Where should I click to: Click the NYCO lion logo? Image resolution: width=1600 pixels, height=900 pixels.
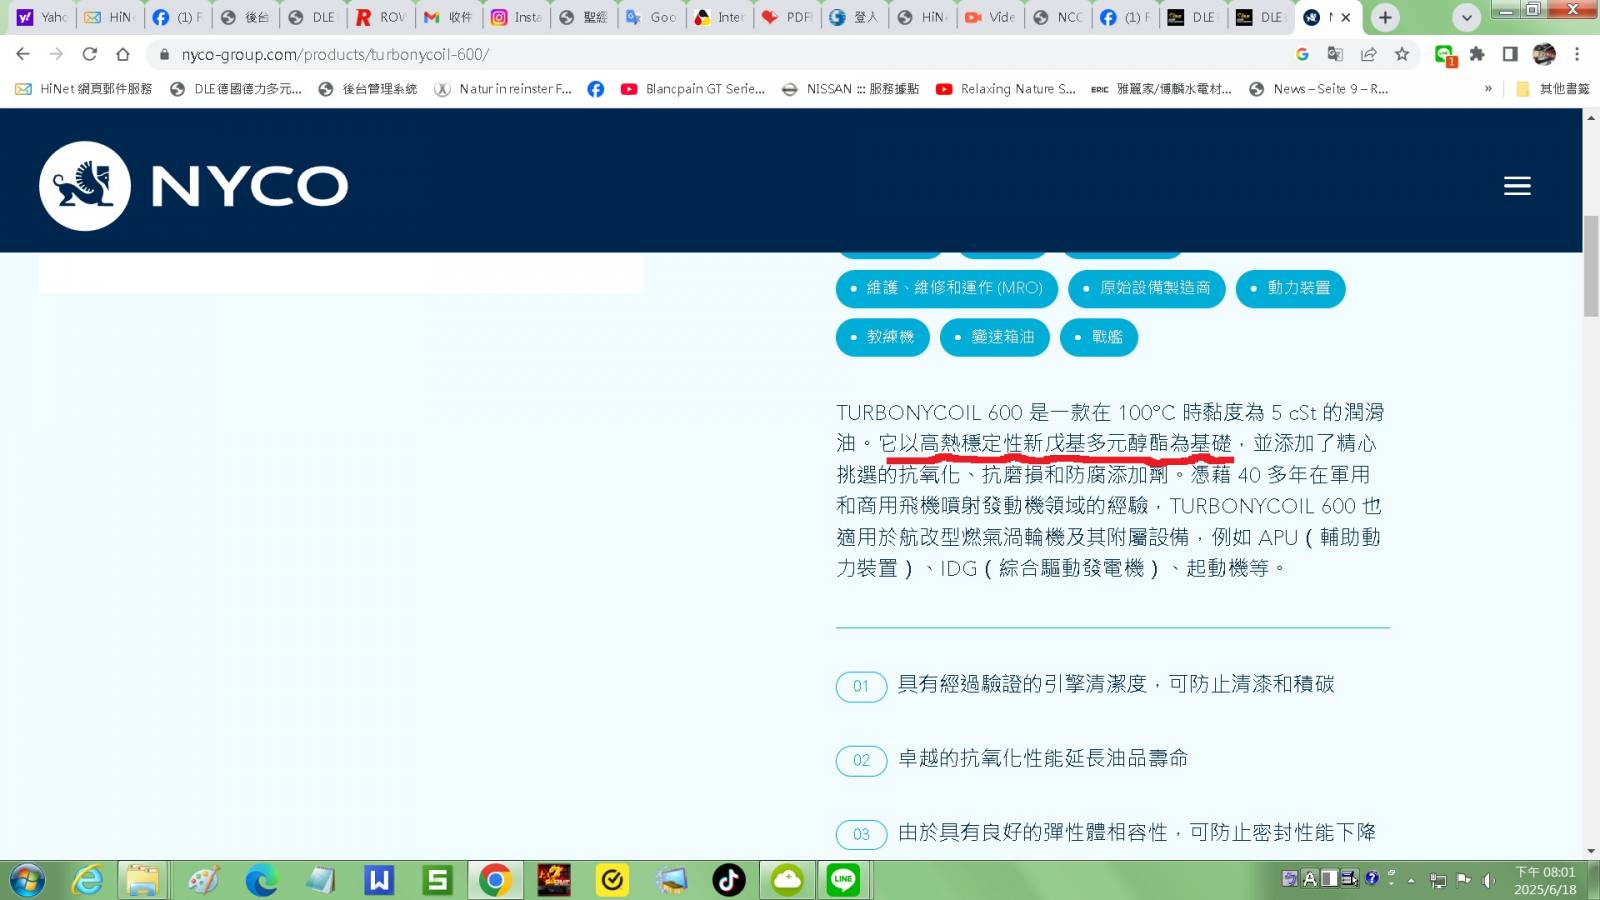[85, 186]
